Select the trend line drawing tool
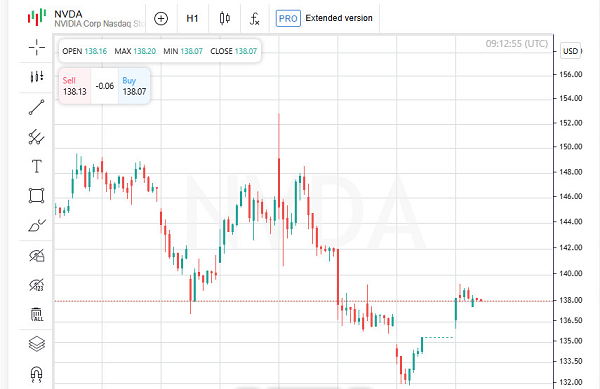This screenshot has height=389, width=600. click(x=36, y=107)
